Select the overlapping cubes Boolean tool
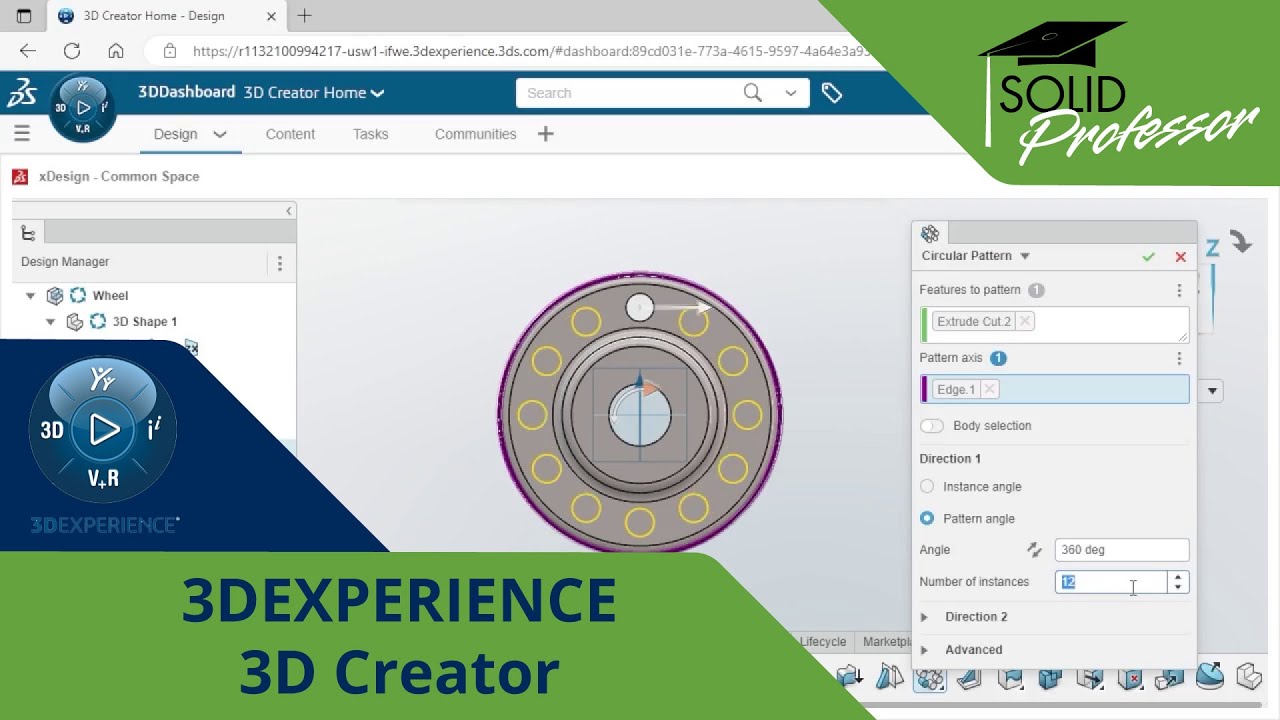 pos(1050,678)
